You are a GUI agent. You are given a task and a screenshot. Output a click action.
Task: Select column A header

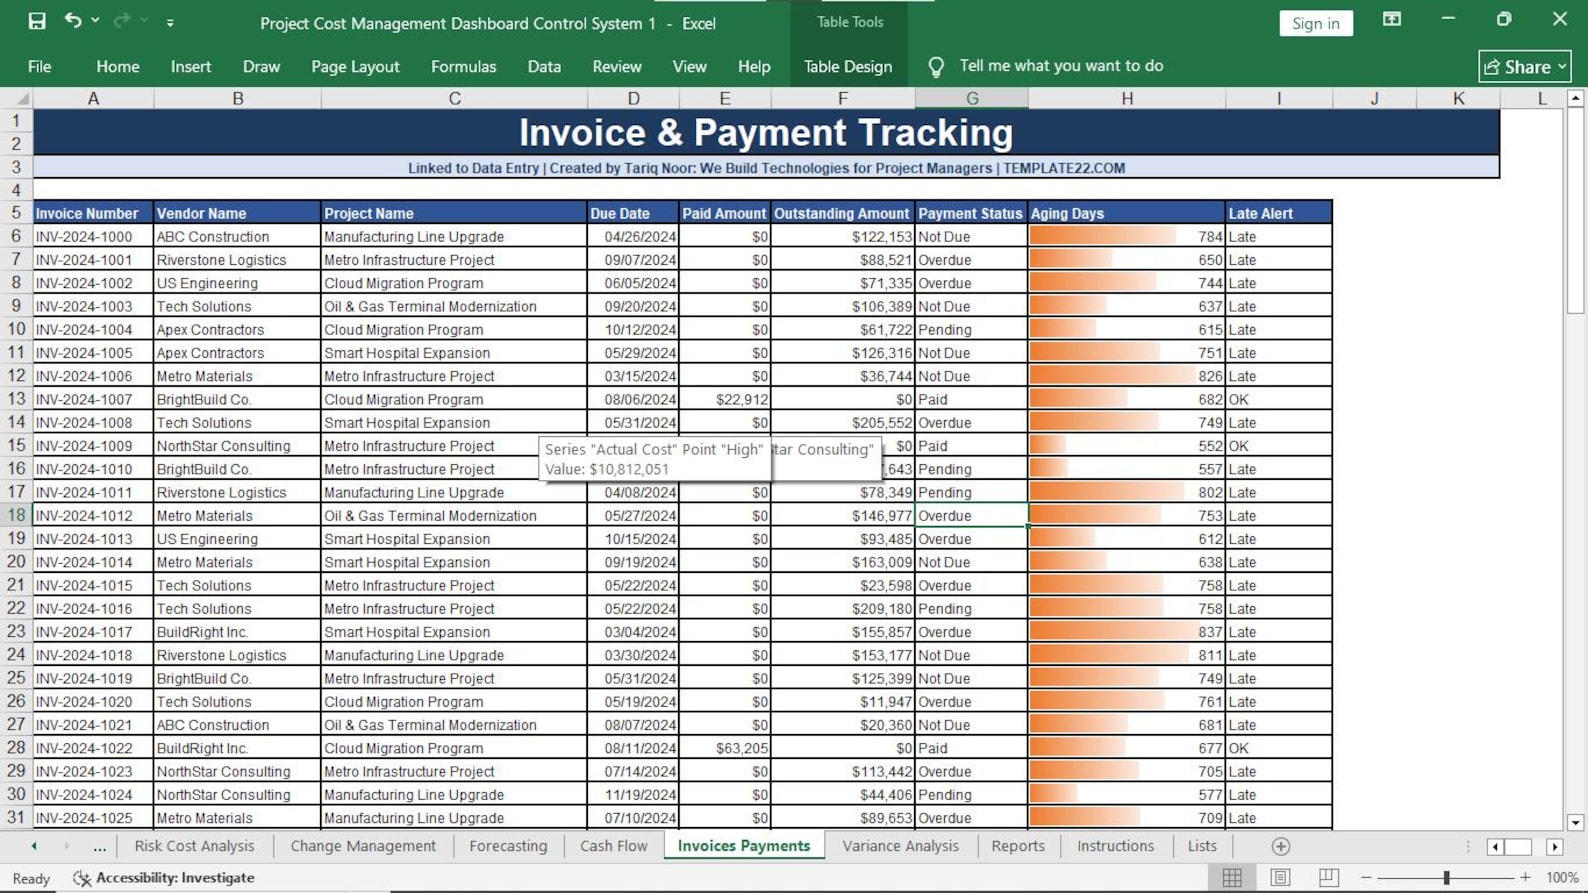click(93, 98)
